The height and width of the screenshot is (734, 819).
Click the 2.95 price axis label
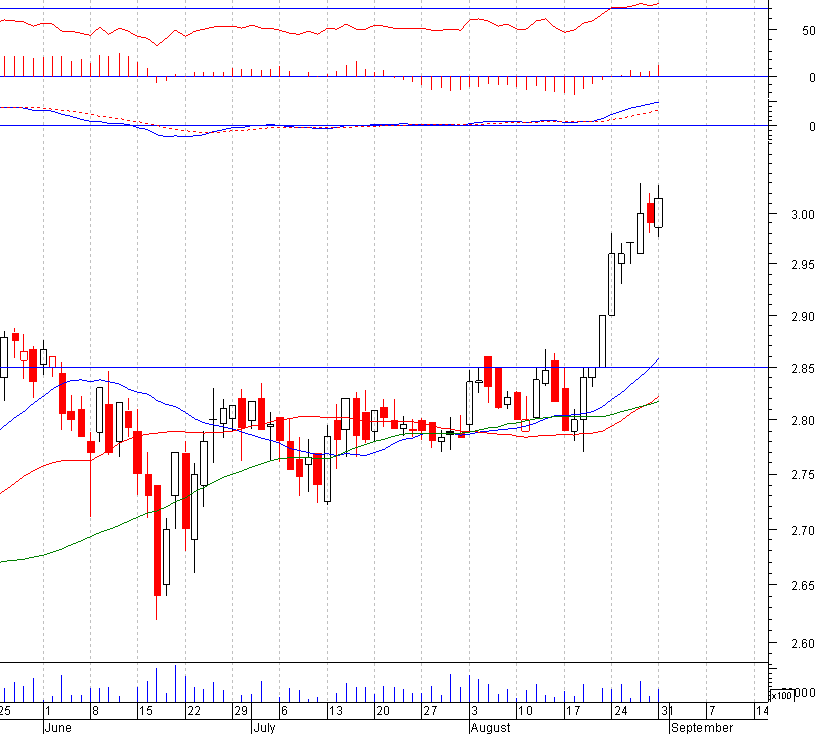click(x=802, y=265)
